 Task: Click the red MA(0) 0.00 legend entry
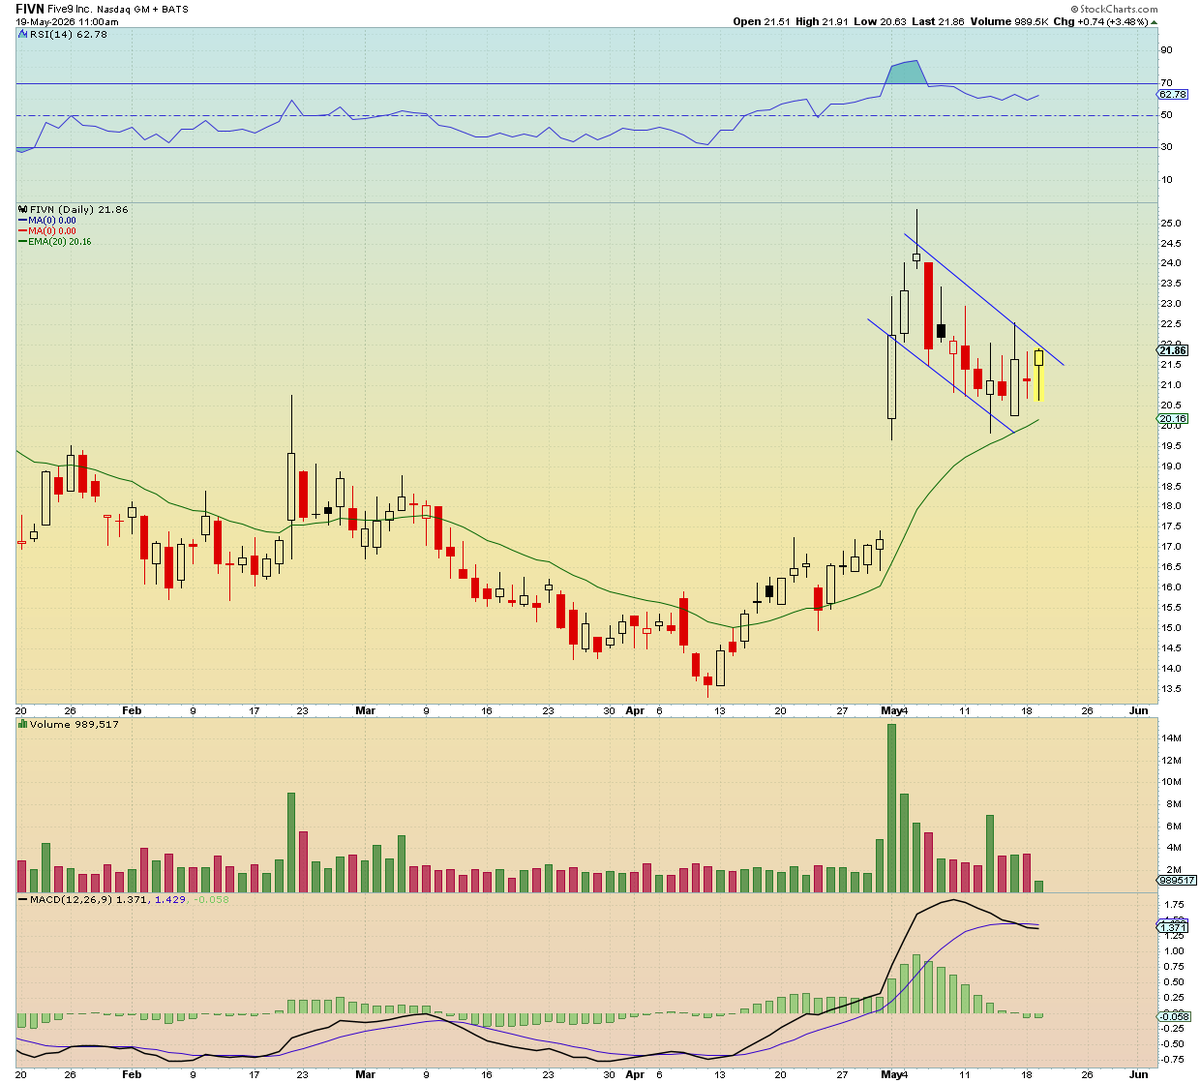(52, 232)
